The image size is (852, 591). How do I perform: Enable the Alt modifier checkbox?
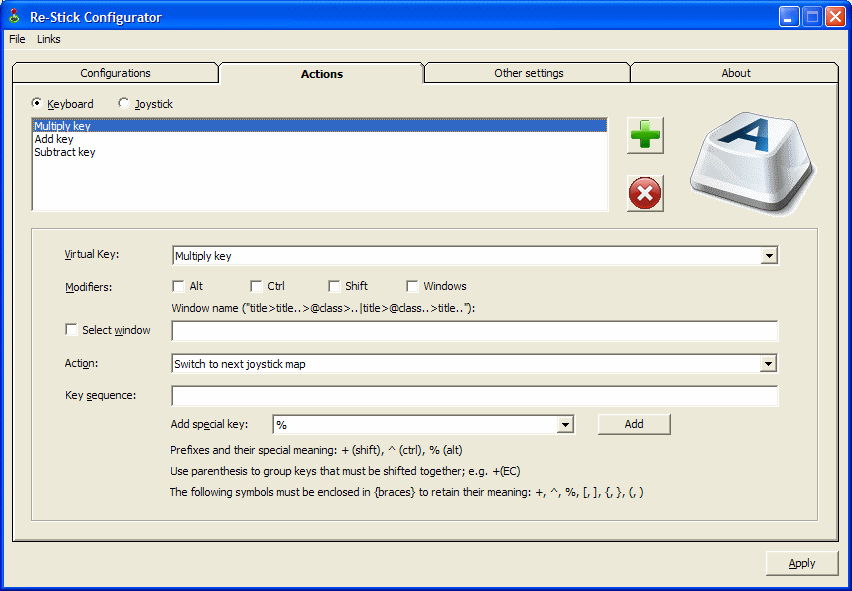tap(178, 286)
